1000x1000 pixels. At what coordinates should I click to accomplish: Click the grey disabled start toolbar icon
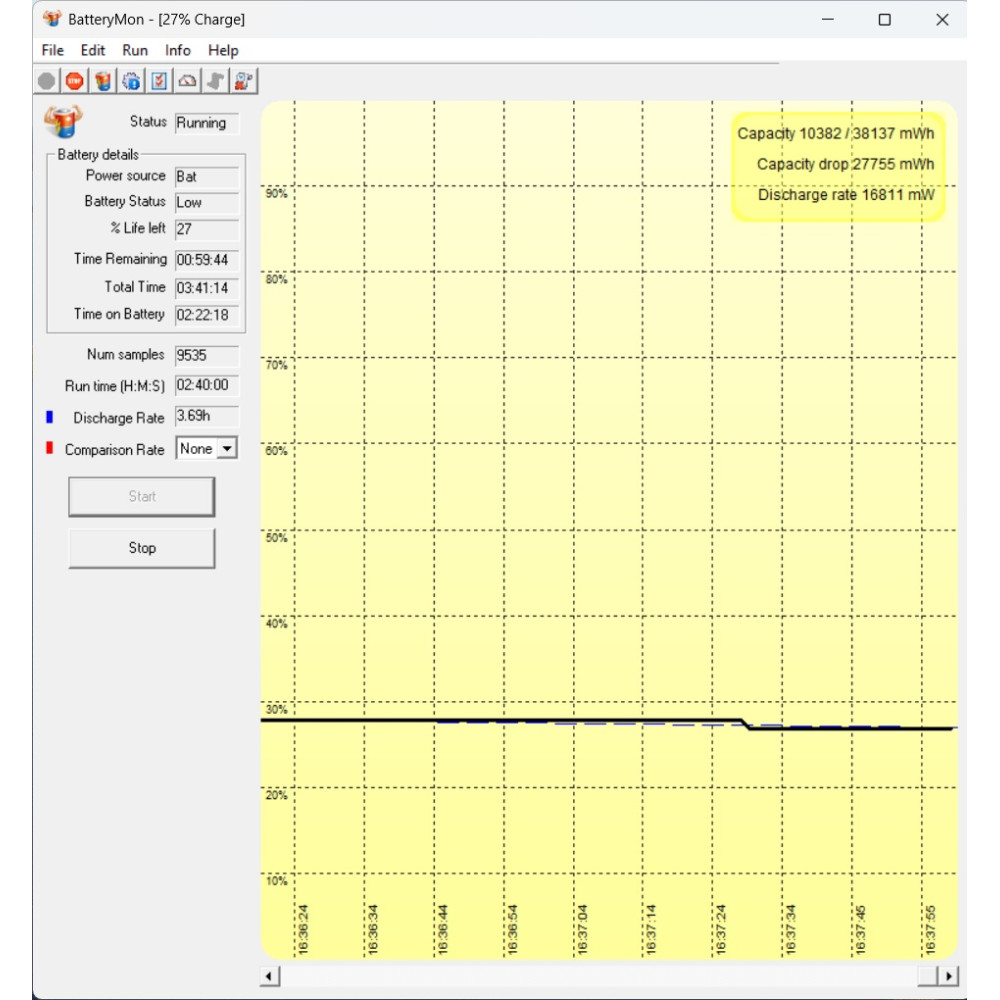point(47,81)
